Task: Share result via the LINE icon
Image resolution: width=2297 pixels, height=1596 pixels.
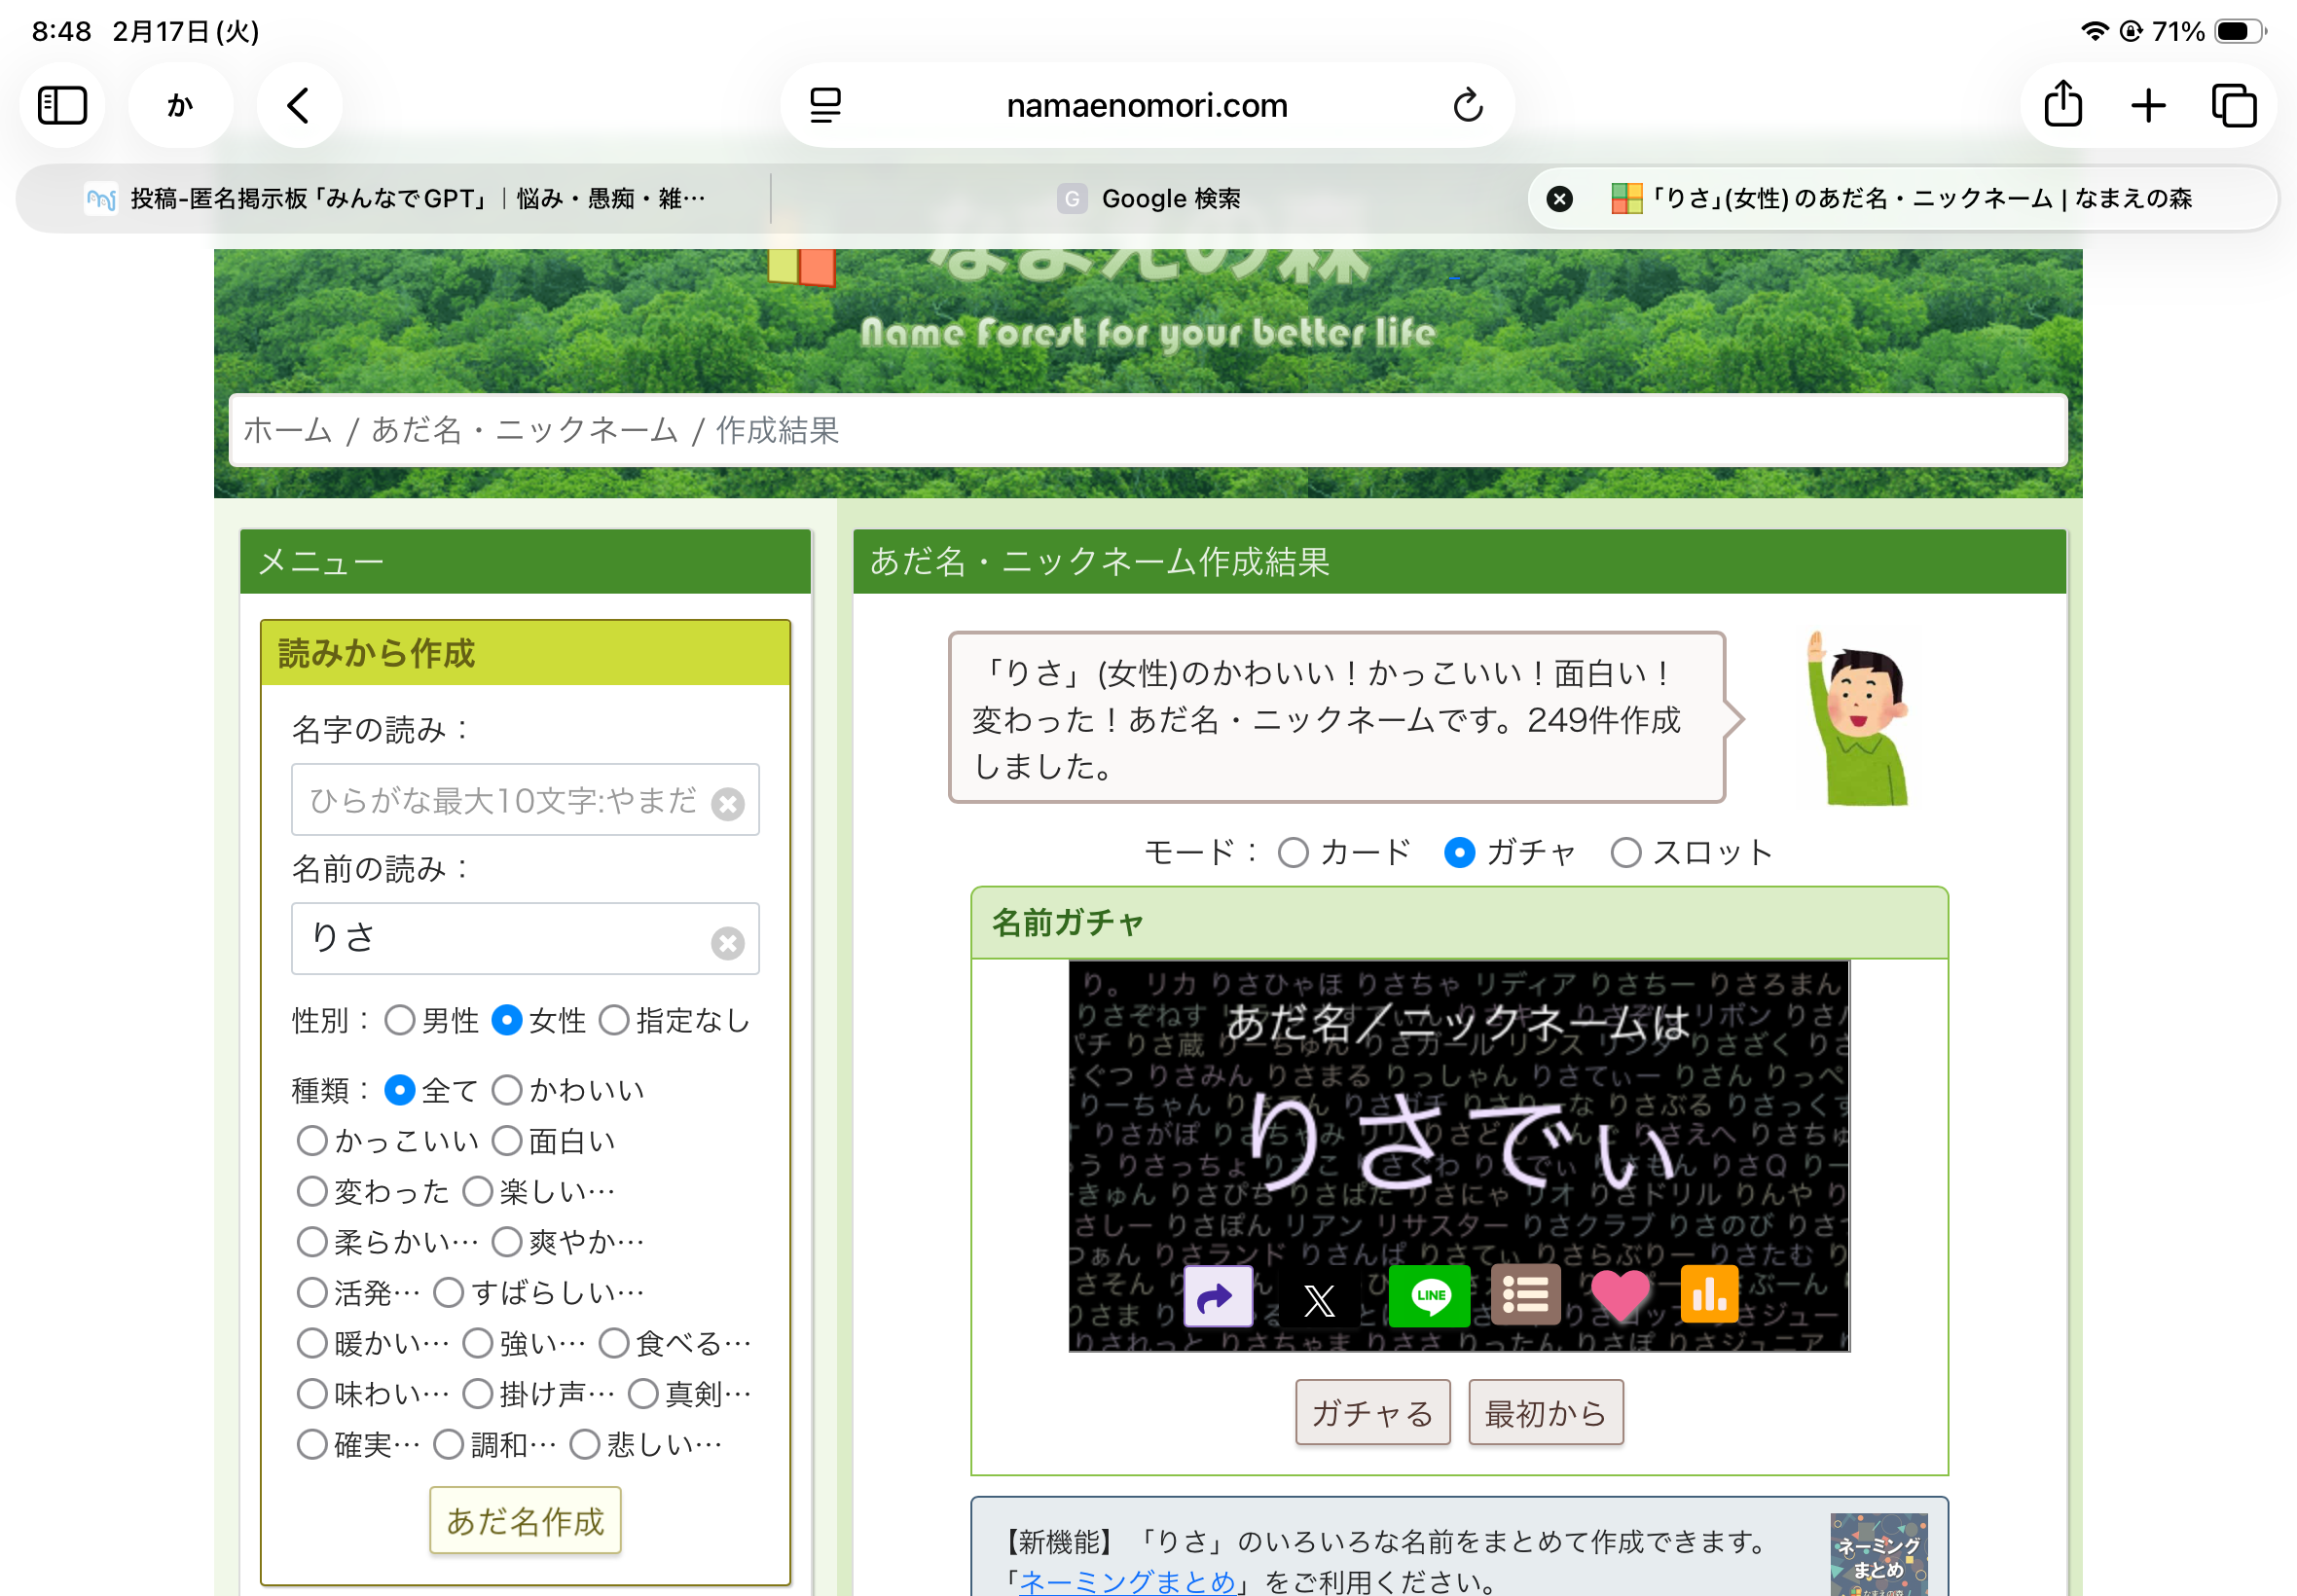Action: (1429, 1296)
